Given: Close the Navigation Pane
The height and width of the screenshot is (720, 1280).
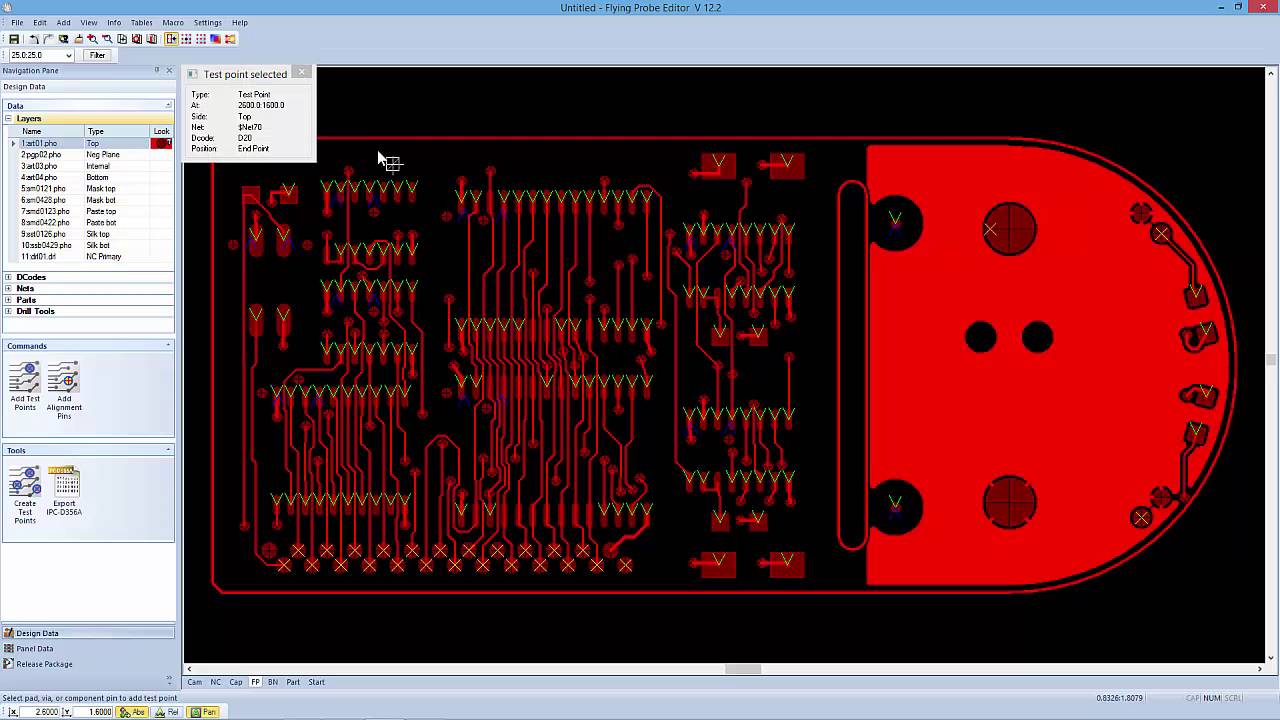Looking at the screenshot, I should pyautogui.click(x=169, y=70).
